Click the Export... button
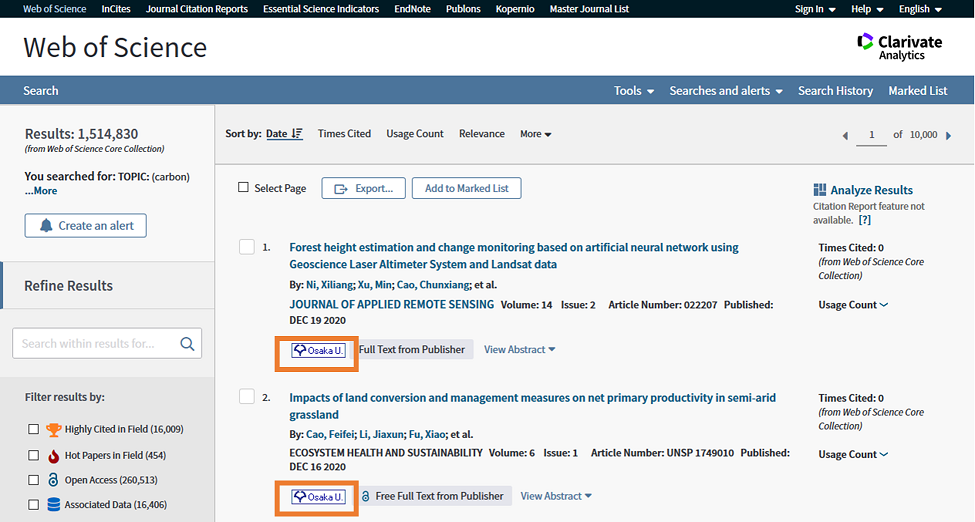The image size is (975, 522). [363, 189]
